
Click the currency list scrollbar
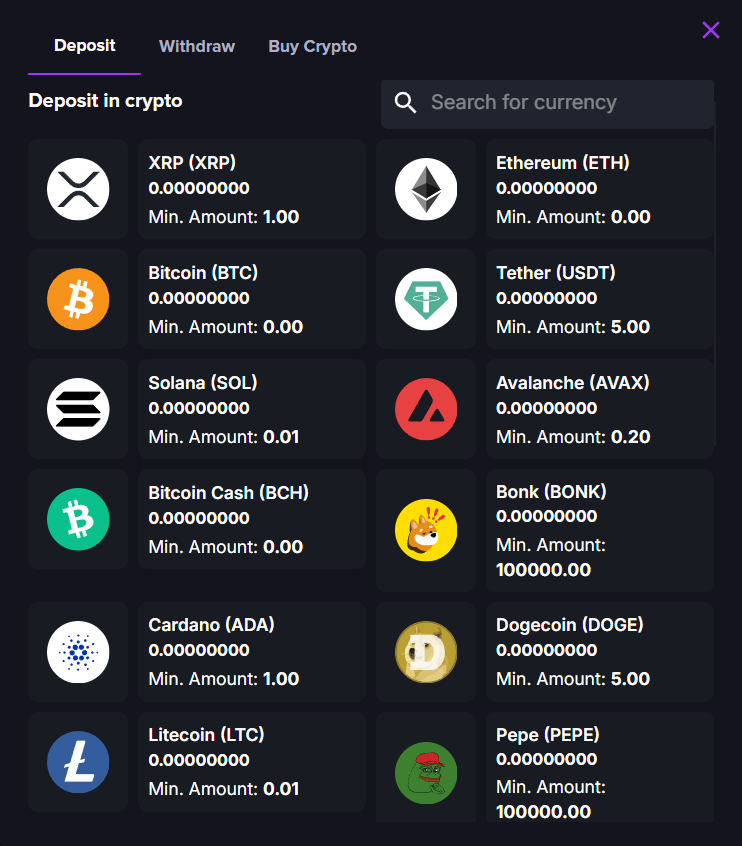coord(716,274)
